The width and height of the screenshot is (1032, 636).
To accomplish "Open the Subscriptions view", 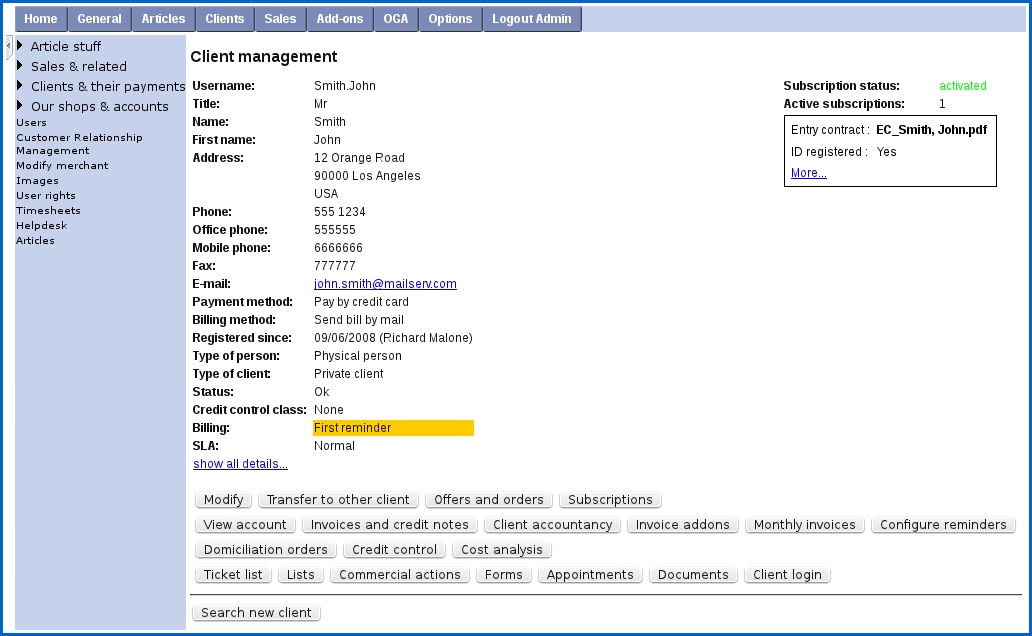I will pyautogui.click(x=610, y=500).
